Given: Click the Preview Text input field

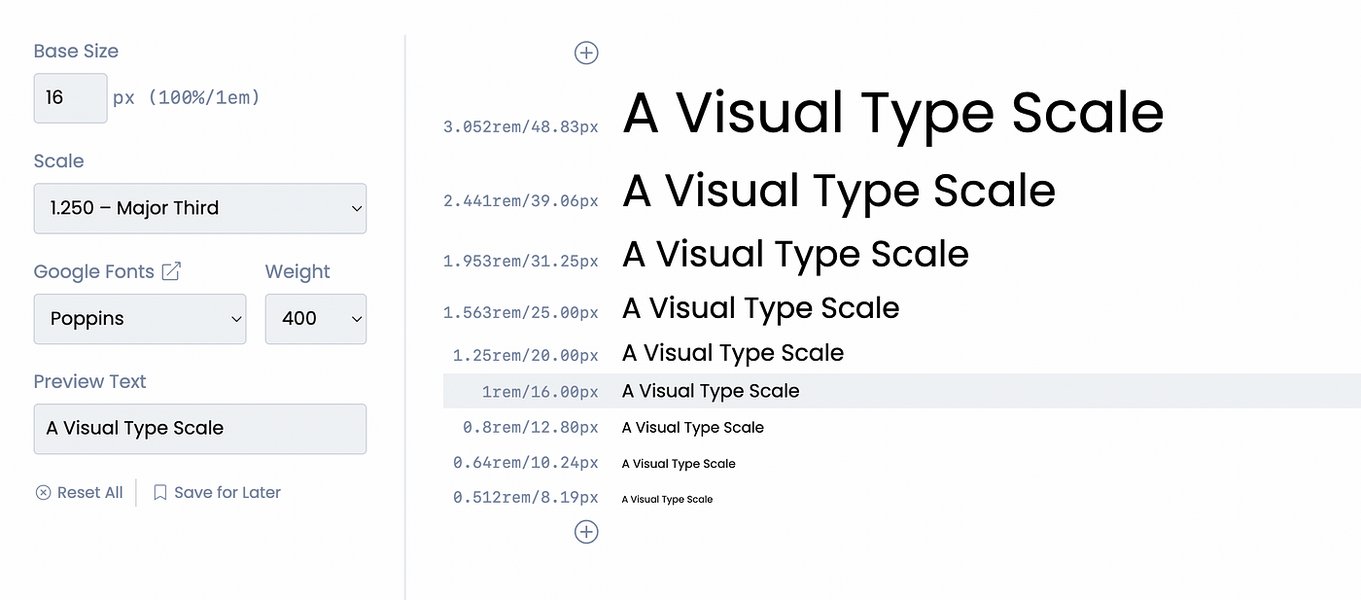Looking at the screenshot, I should click(200, 428).
